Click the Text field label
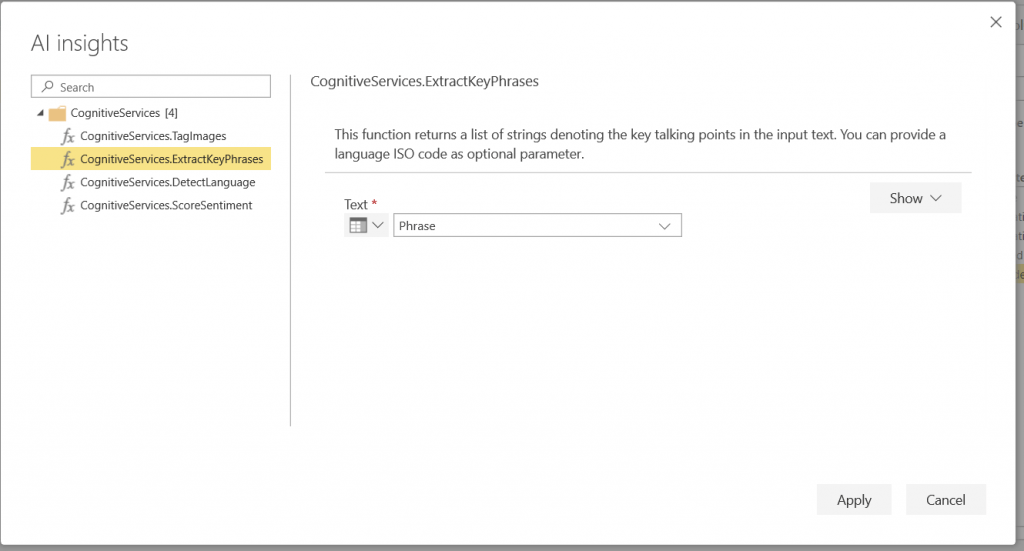Screen dimensions: 1024x551 pyautogui.click(x=356, y=204)
